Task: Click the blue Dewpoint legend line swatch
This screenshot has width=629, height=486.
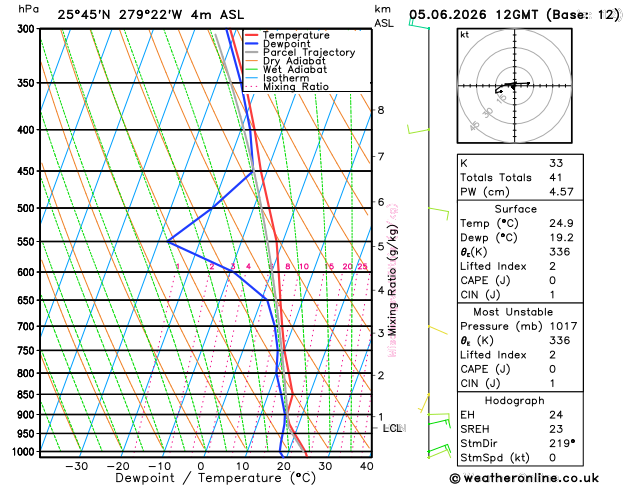Action: pyautogui.click(x=252, y=44)
